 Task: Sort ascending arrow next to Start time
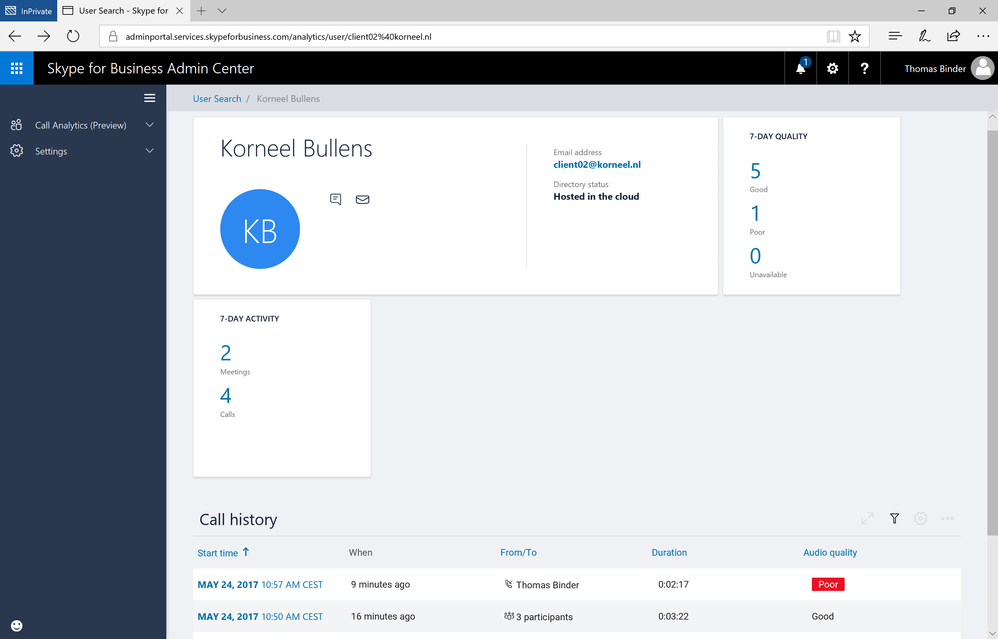coord(246,552)
